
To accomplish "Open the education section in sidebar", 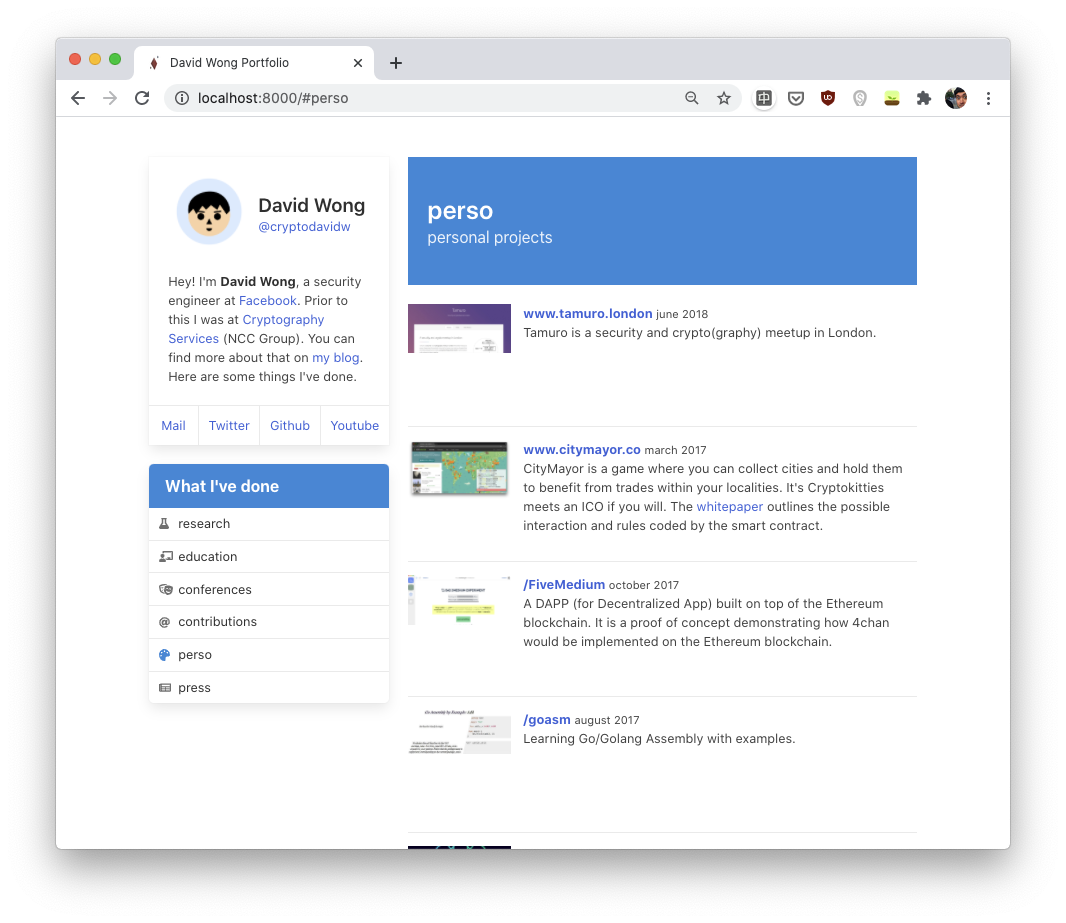I will (x=269, y=556).
